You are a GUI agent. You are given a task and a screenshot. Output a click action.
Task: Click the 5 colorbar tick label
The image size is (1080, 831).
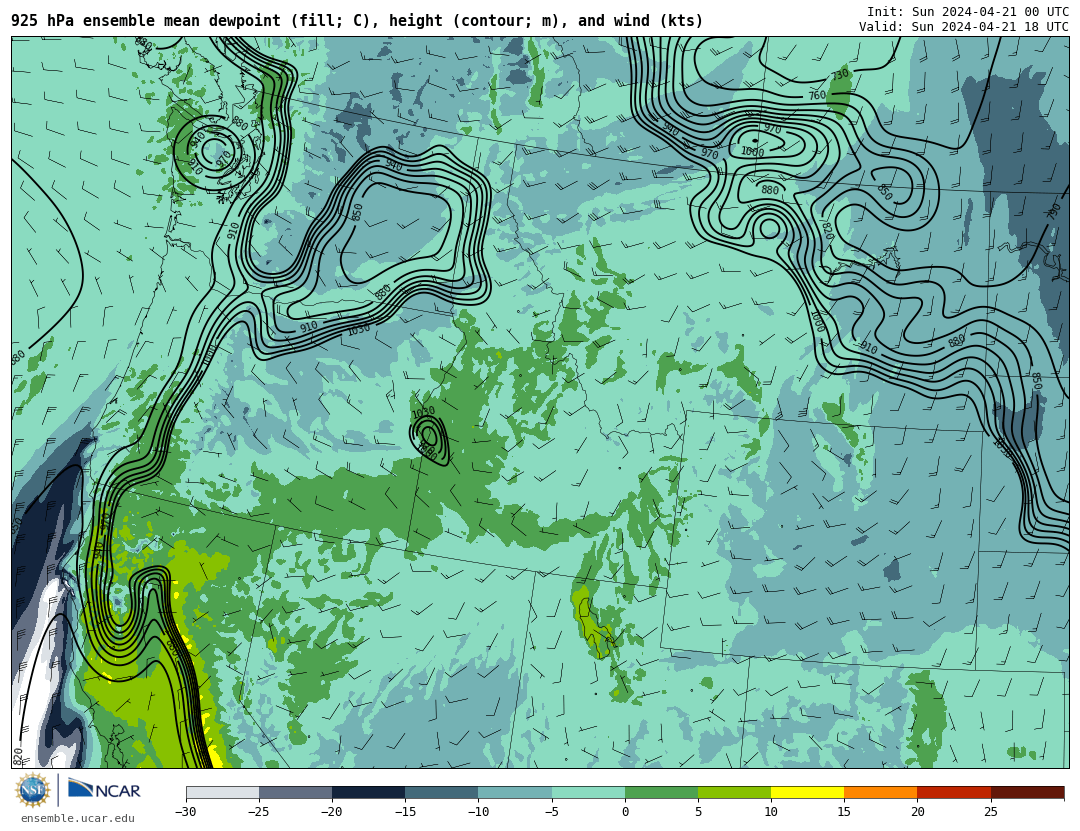(x=698, y=812)
